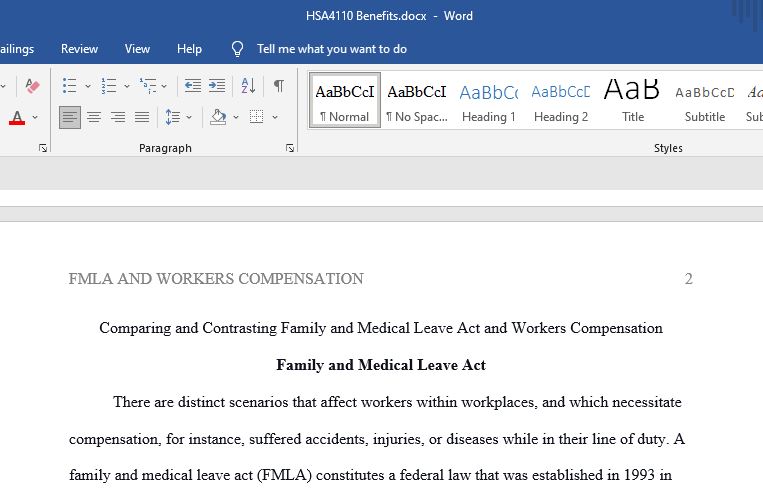This screenshot has width=763, height=493.
Task: Toggle Center paragraph alignment
Action: (x=94, y=117)
